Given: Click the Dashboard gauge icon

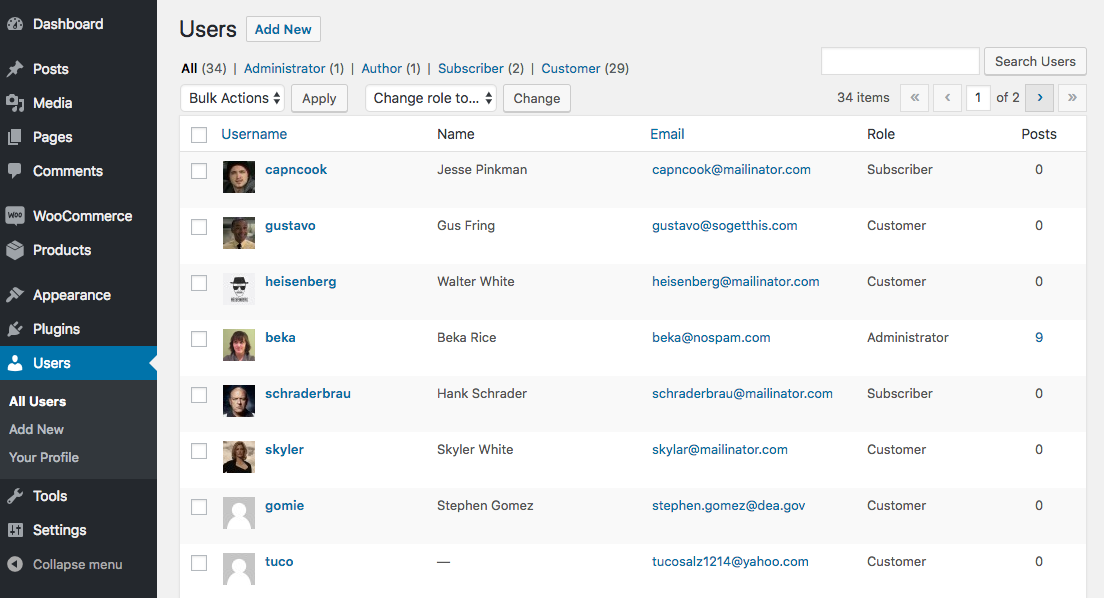Looking at the screenshot, I should click(15, 24).
